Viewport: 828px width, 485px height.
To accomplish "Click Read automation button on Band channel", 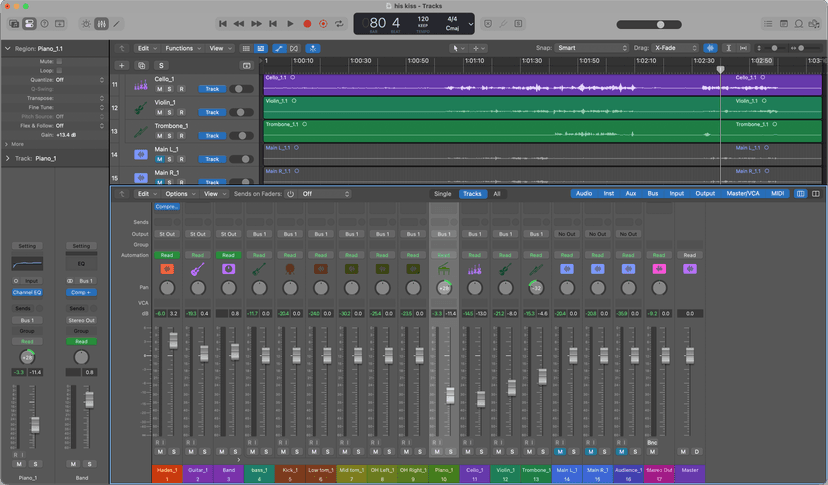I will [228, 255].
